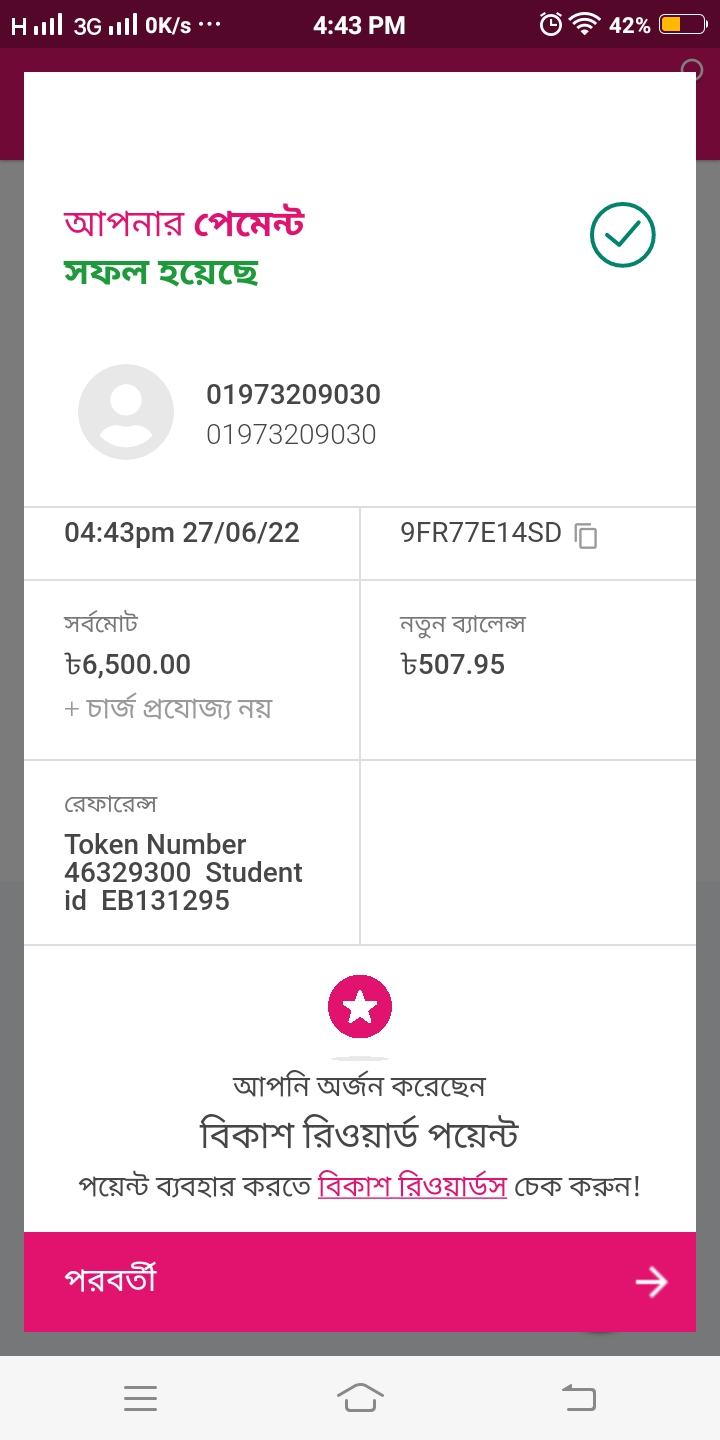
Task: Tap the green payment success checkmark
Action: 622,236
